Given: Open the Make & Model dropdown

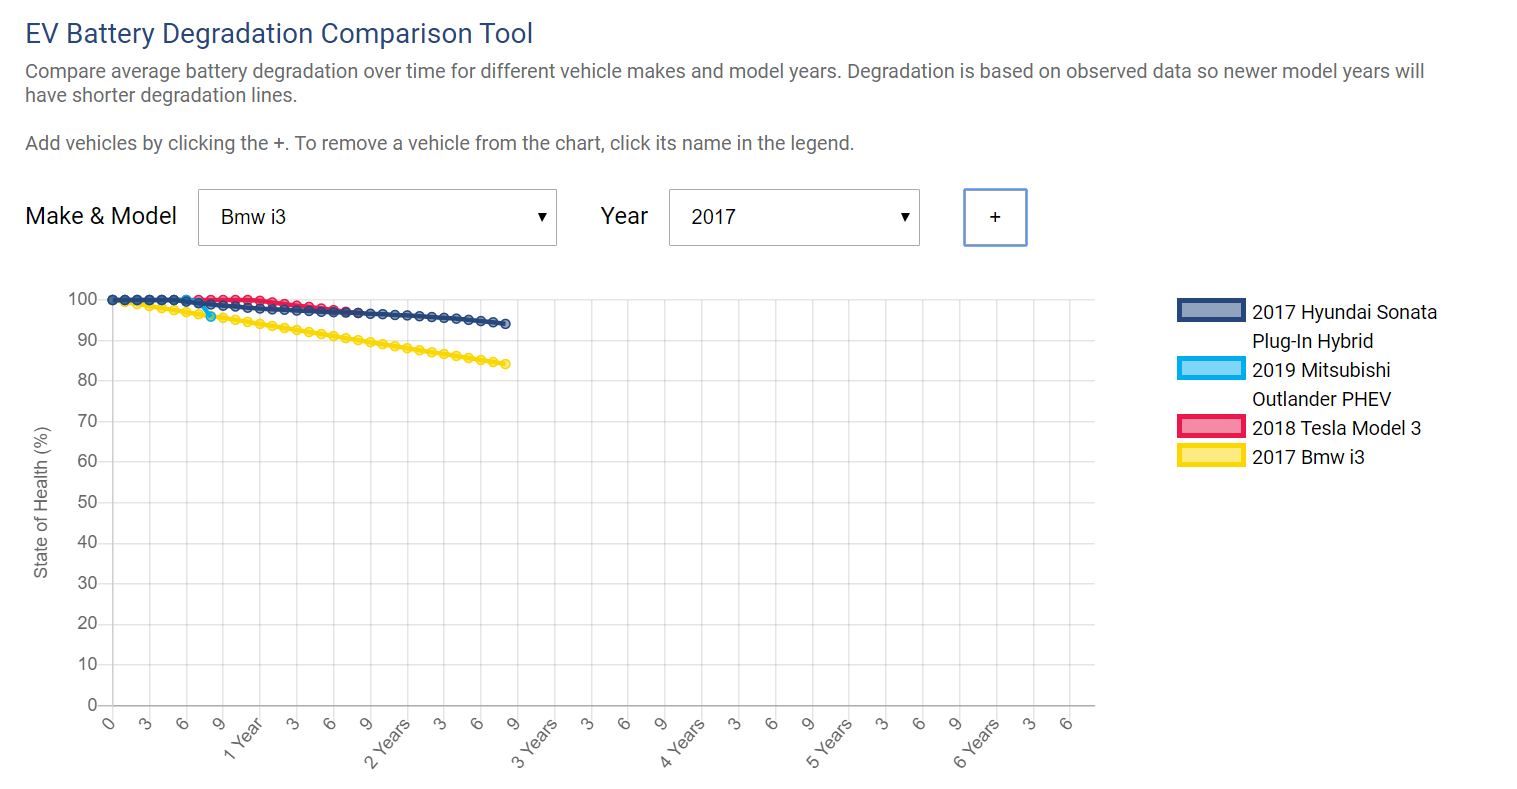Looking at the screenshot, I should [x=377, y=217].
